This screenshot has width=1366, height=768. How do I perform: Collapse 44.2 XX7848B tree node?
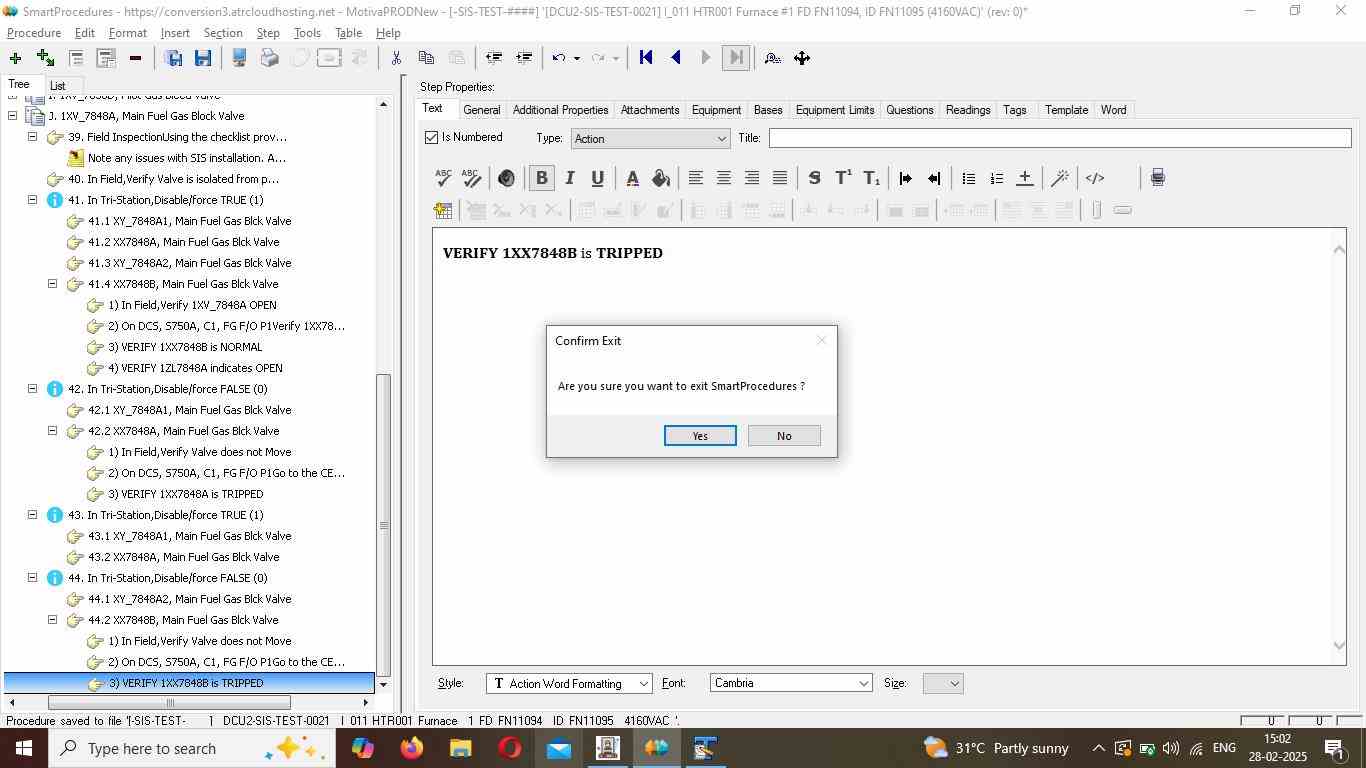point(52,620)
